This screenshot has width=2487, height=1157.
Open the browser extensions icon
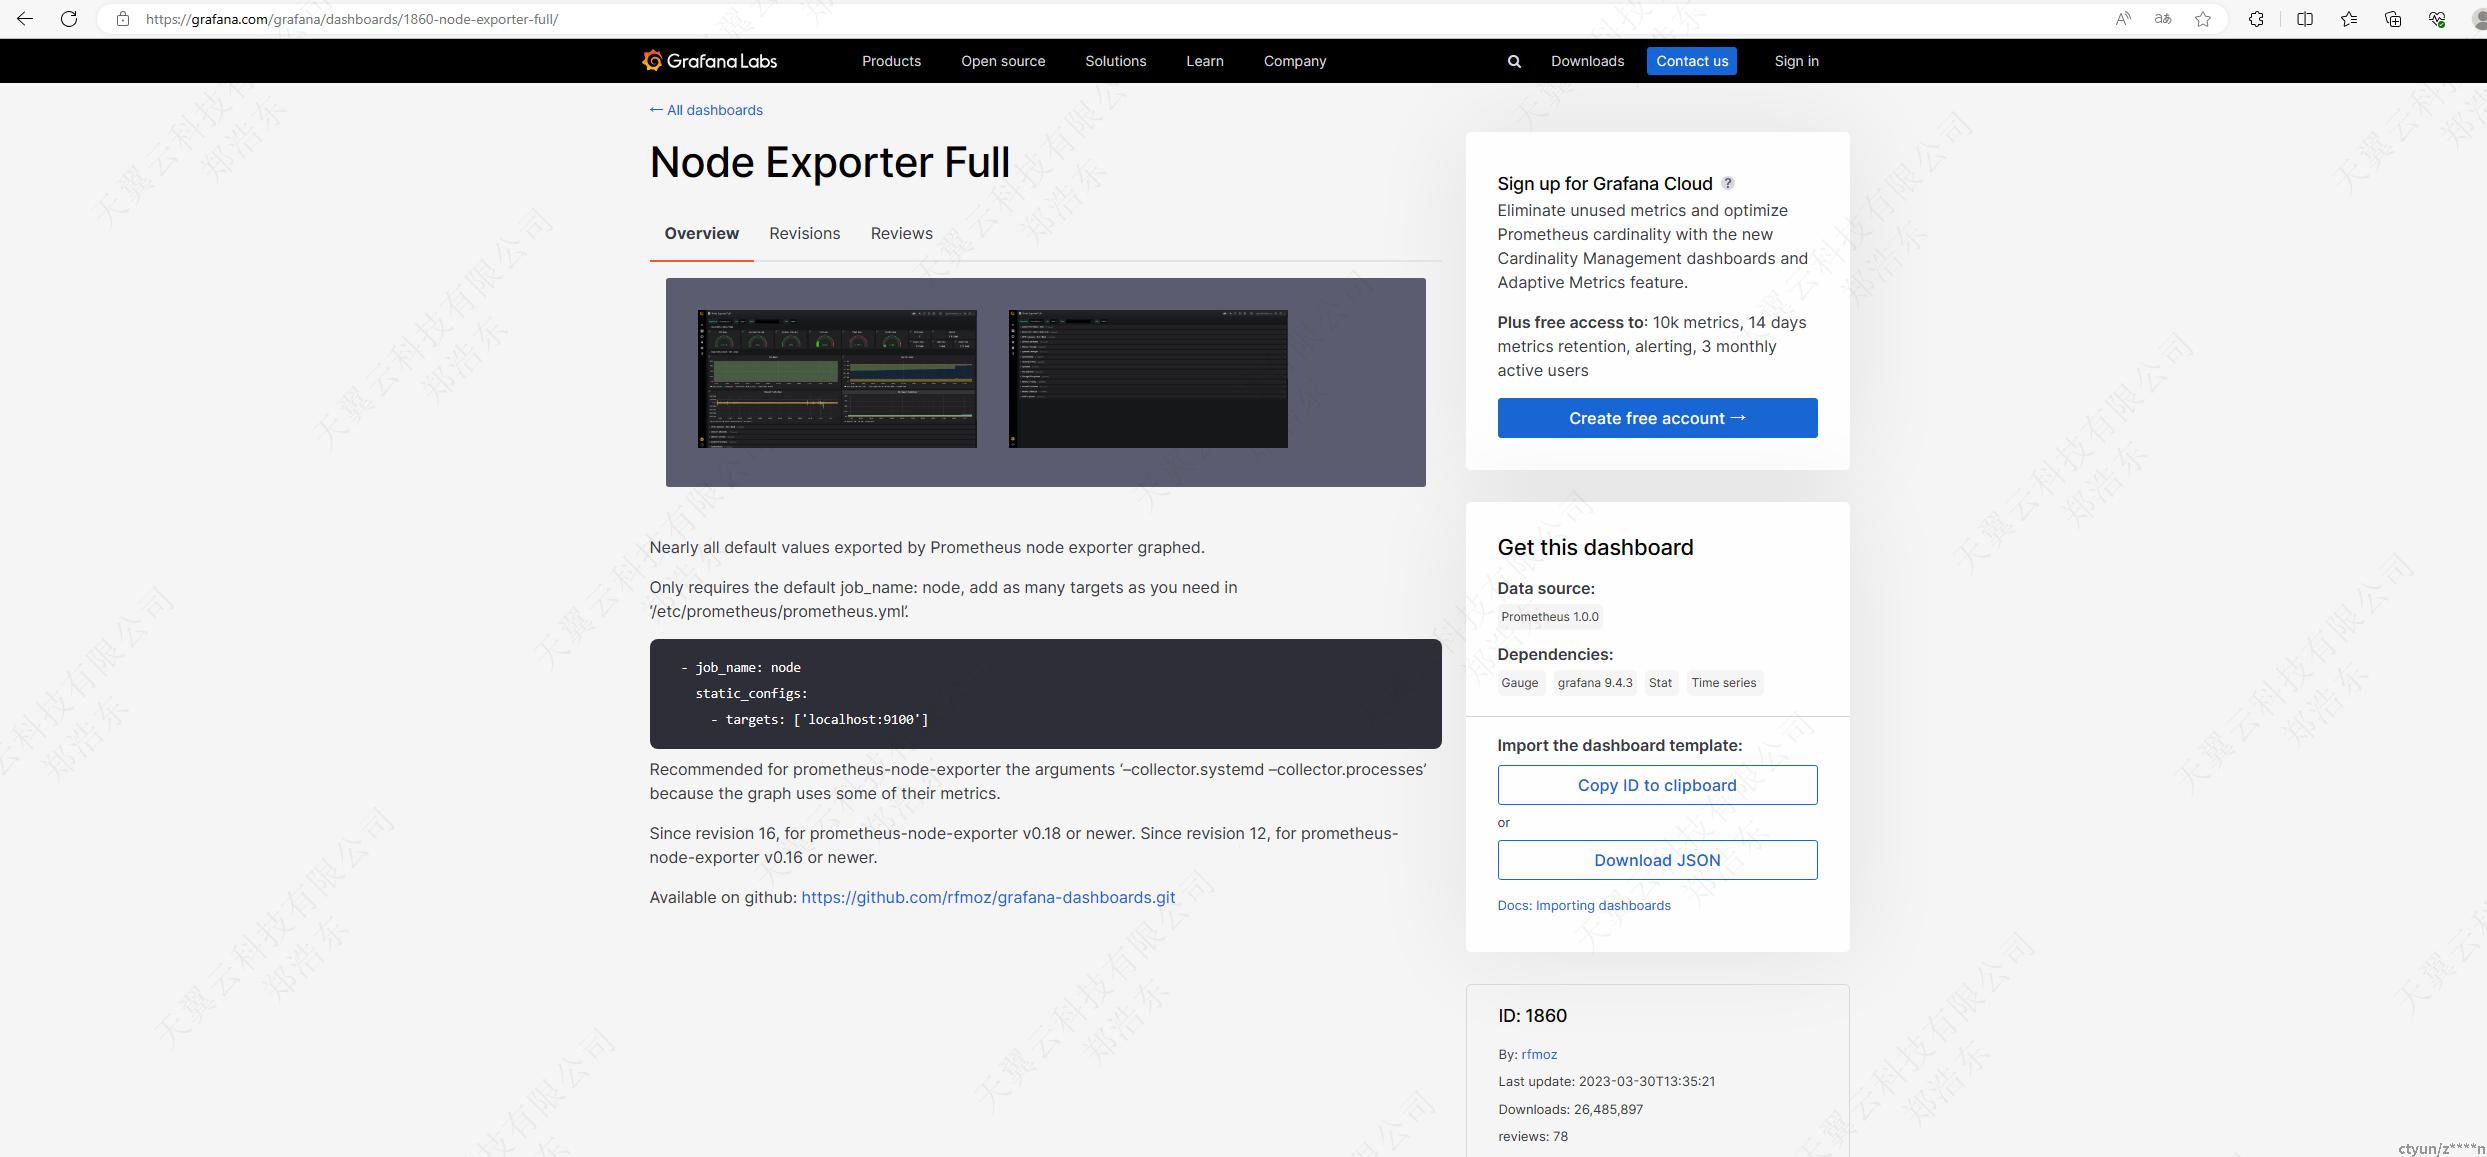[2256, 19]
